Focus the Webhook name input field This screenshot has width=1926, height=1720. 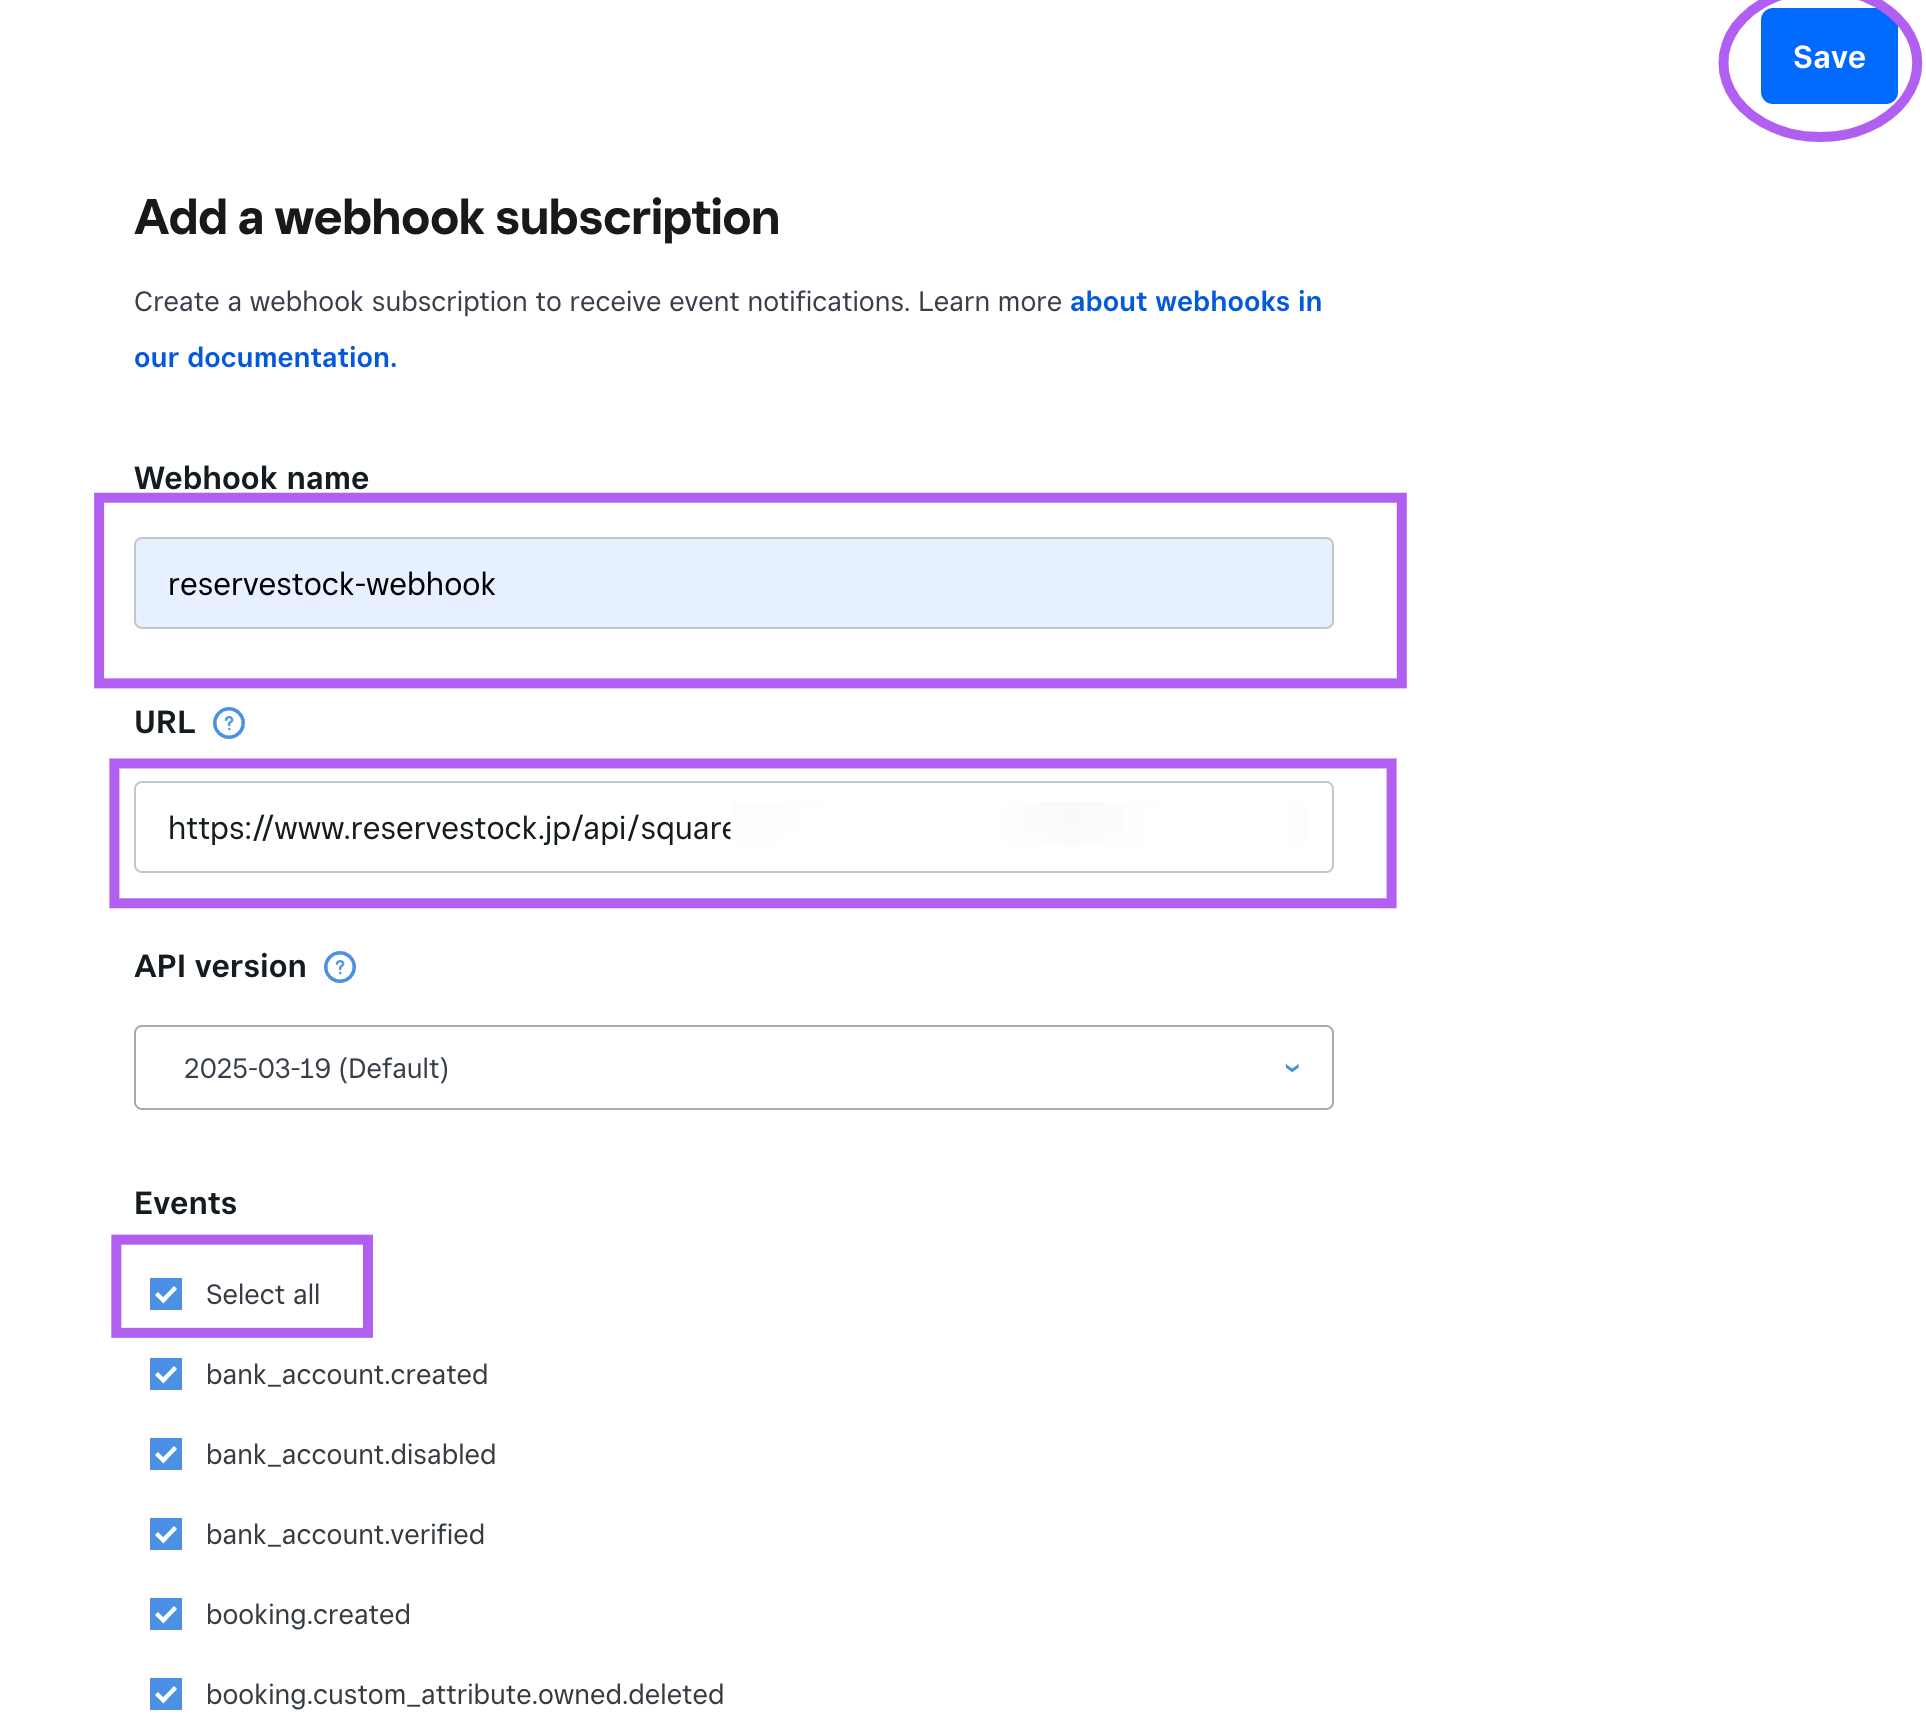tap(733, 583)
